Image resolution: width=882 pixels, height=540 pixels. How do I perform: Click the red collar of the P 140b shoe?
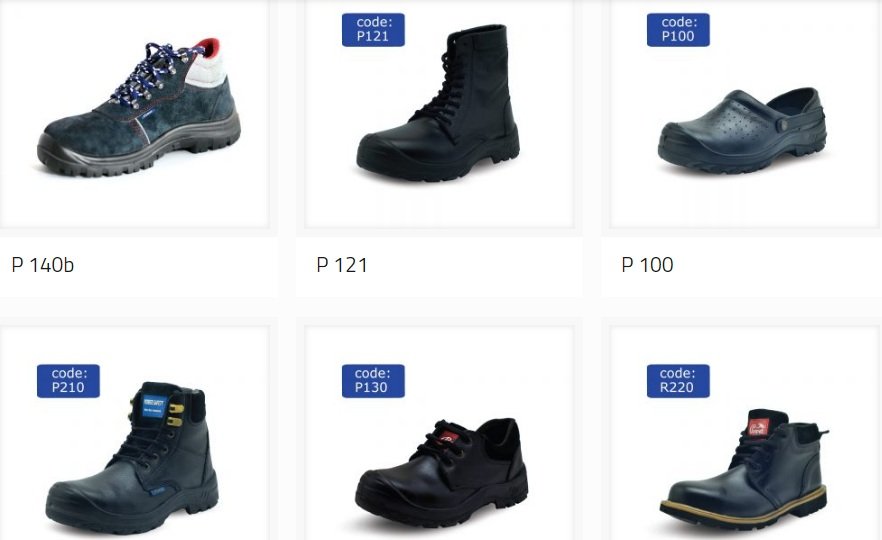pyautogui.click(x=209, y=47)
